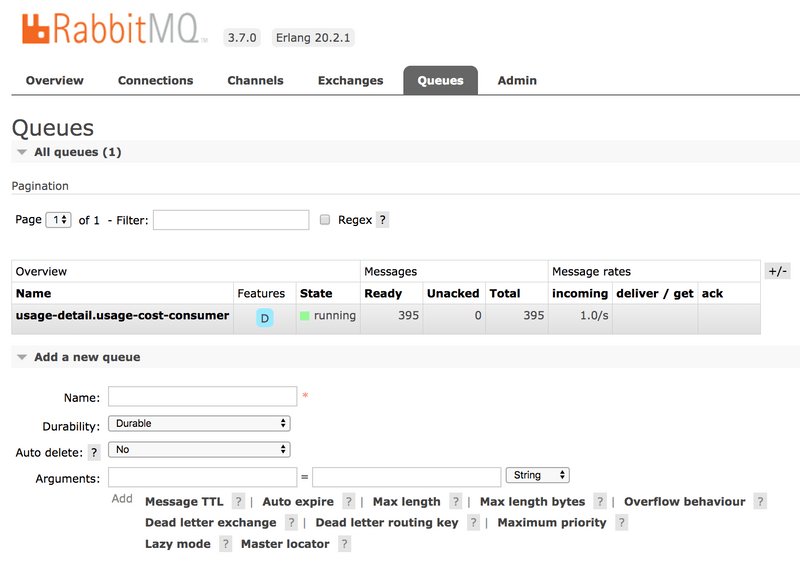Show help for Lazy mode
This screenshot has height=567, width=800.
tap(226, 544)
